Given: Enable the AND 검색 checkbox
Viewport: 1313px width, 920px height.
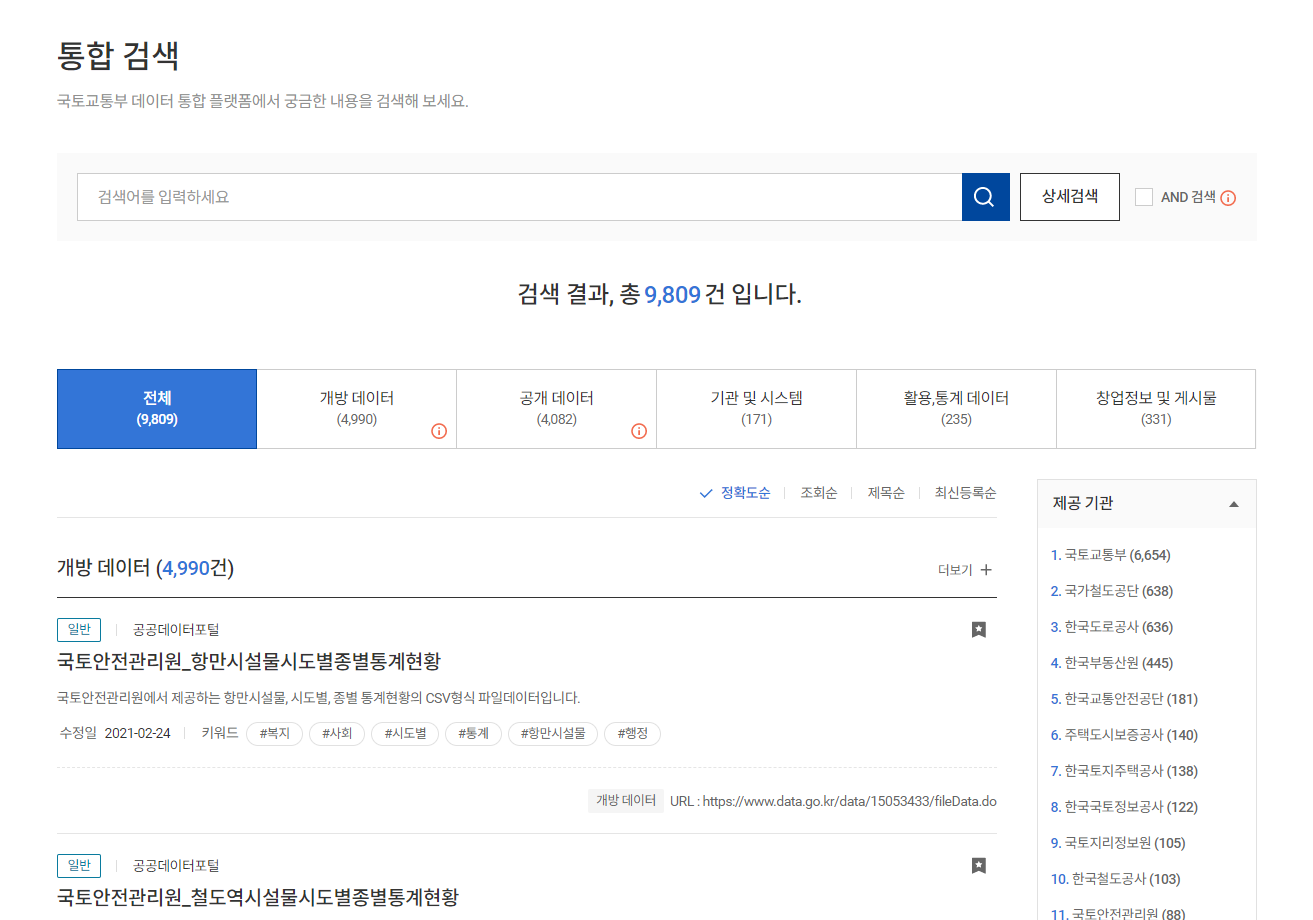Looking at the screenshot, I should (x=1144, y=197).
